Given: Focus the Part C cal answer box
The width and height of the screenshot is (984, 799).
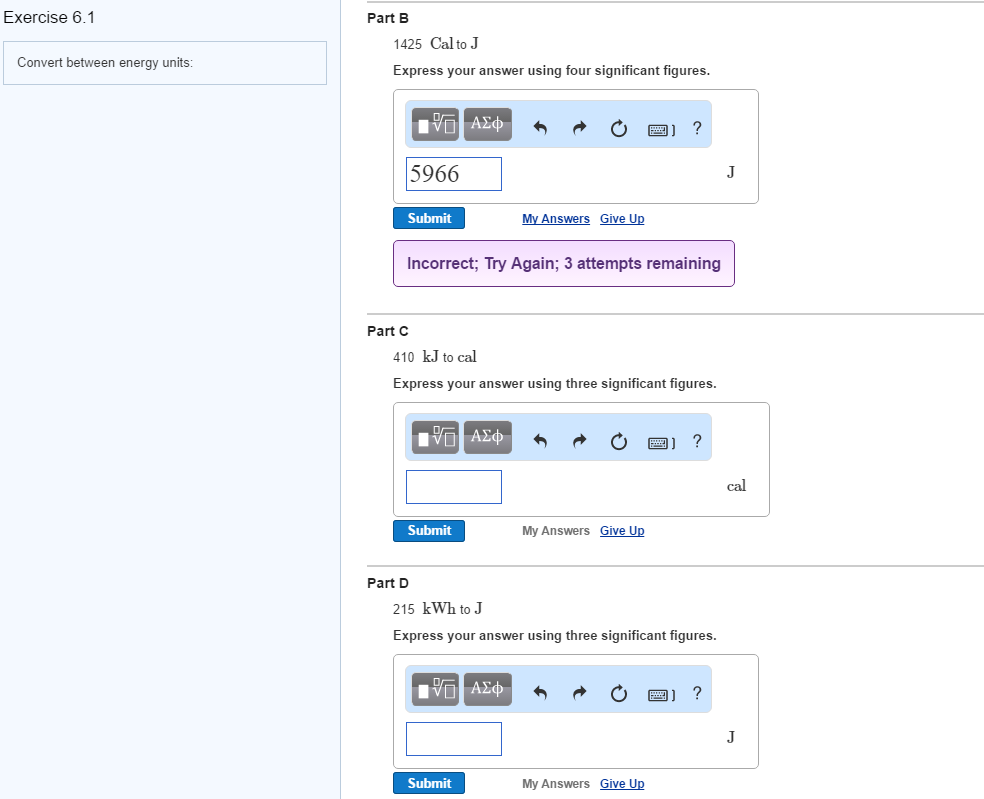Looking at the screenshot, I should [454, 487].
